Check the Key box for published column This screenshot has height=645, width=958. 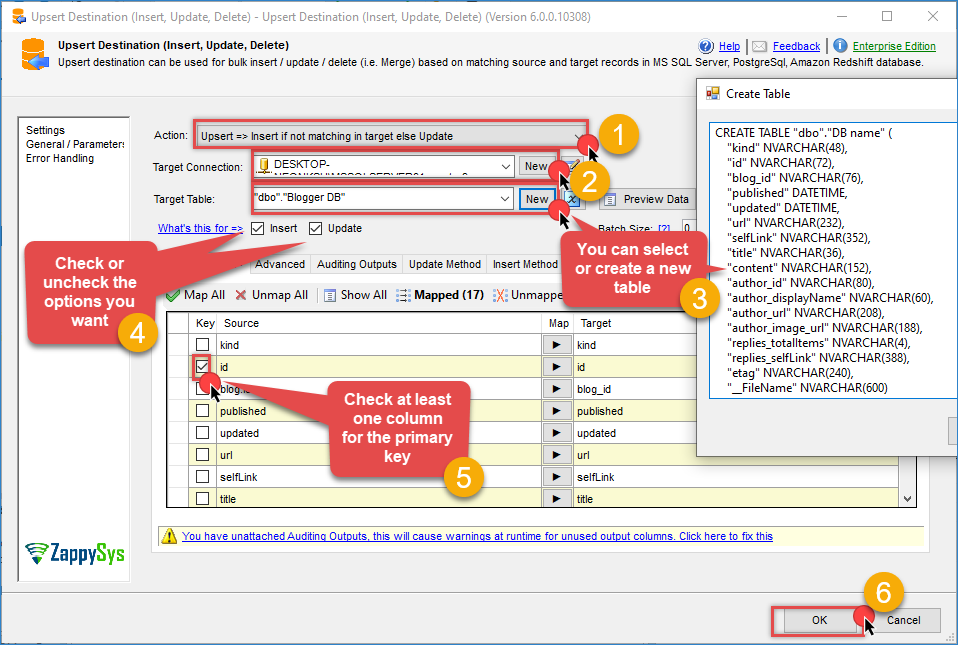pyautogui.click(x=203, y=411)
